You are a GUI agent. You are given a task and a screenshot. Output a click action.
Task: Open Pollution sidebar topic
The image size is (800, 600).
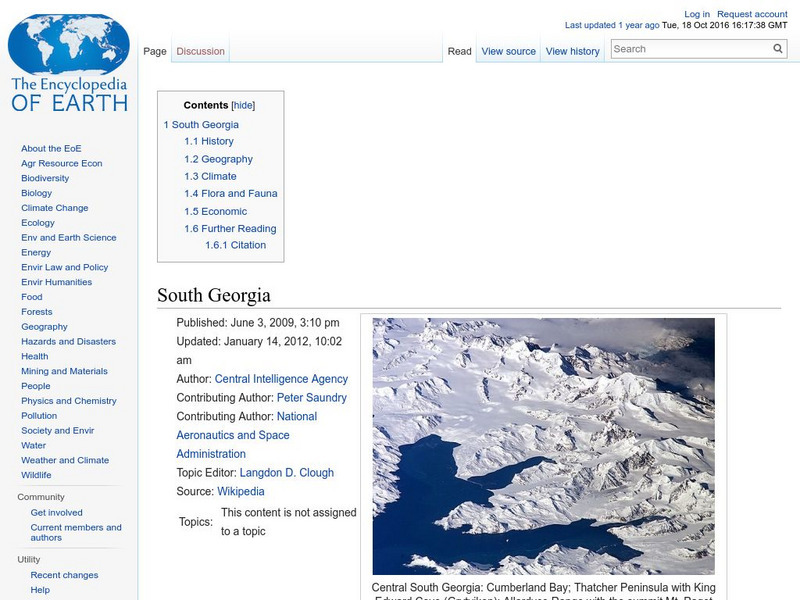39,415
